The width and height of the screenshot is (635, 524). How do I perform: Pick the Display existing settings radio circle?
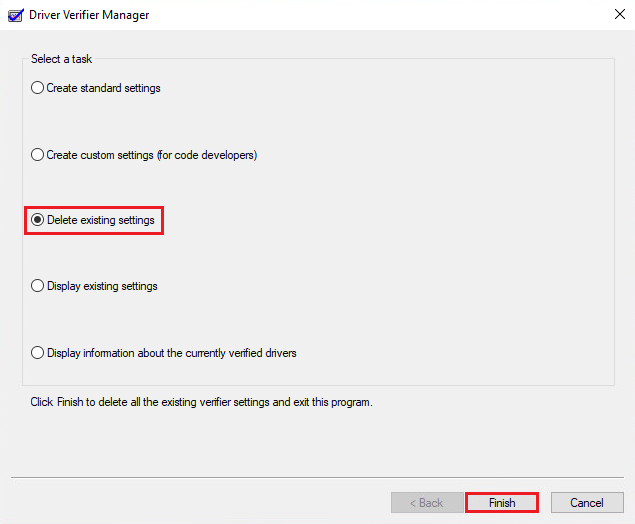(37, 286)
